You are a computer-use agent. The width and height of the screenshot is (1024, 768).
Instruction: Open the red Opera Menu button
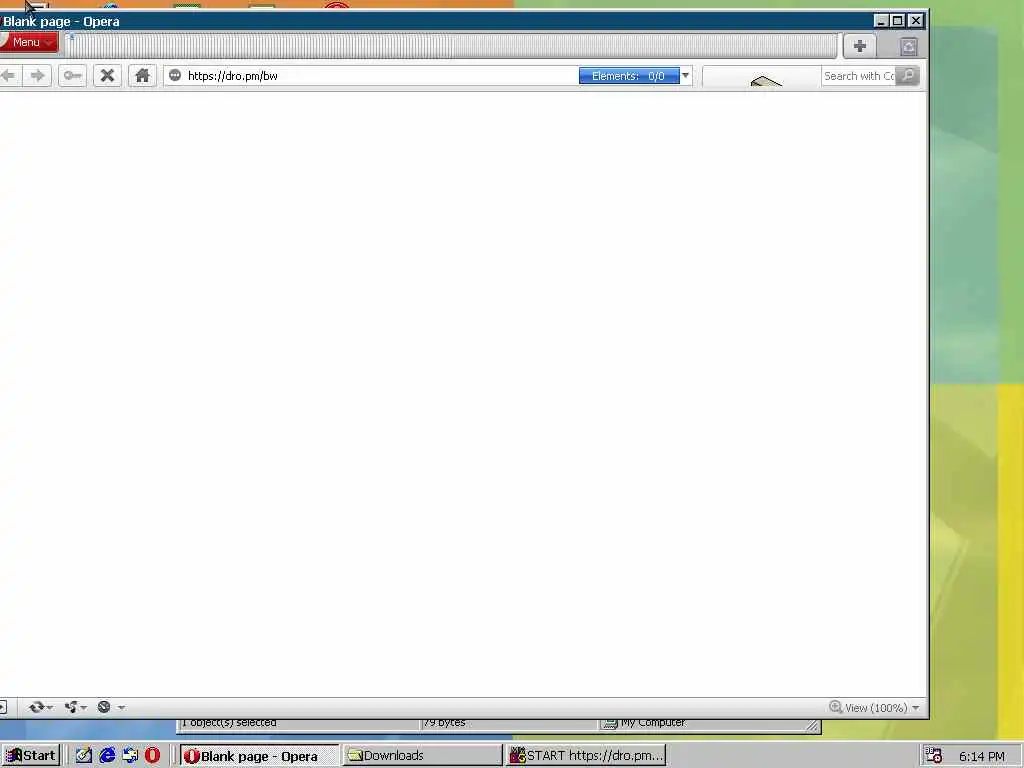pos(28,42)
